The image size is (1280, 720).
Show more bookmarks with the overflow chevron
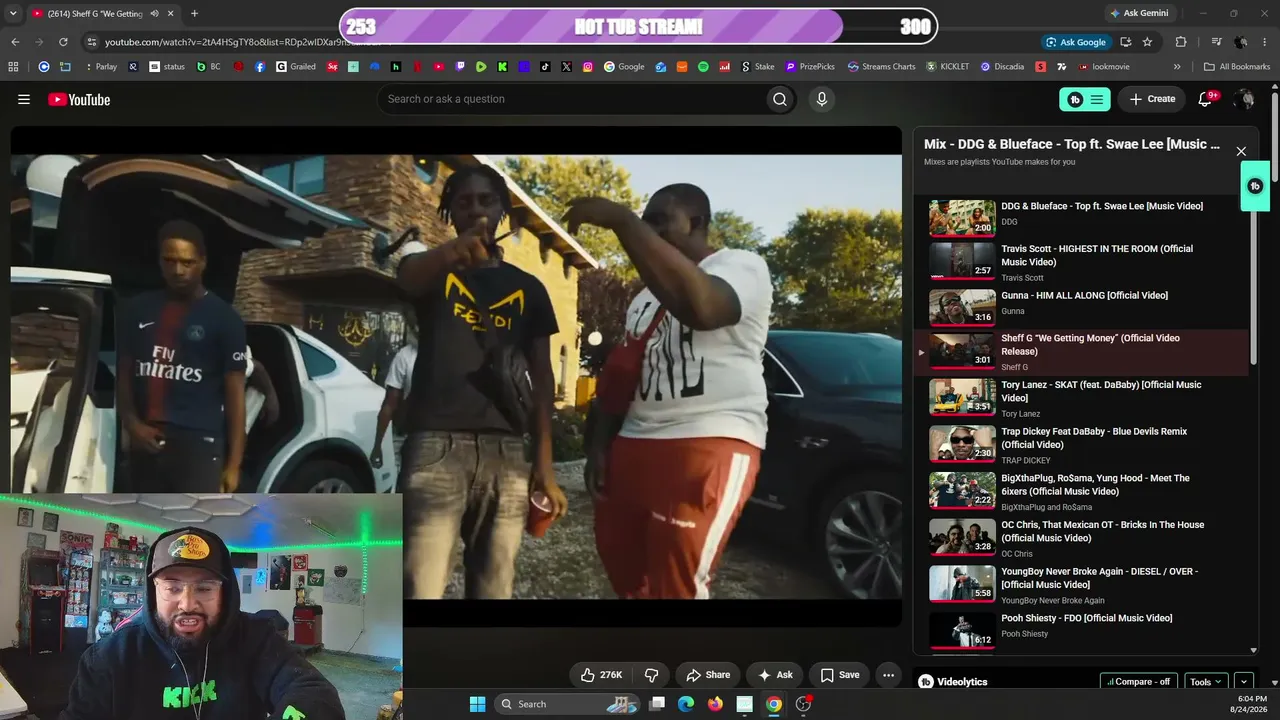coord(1177,67)
